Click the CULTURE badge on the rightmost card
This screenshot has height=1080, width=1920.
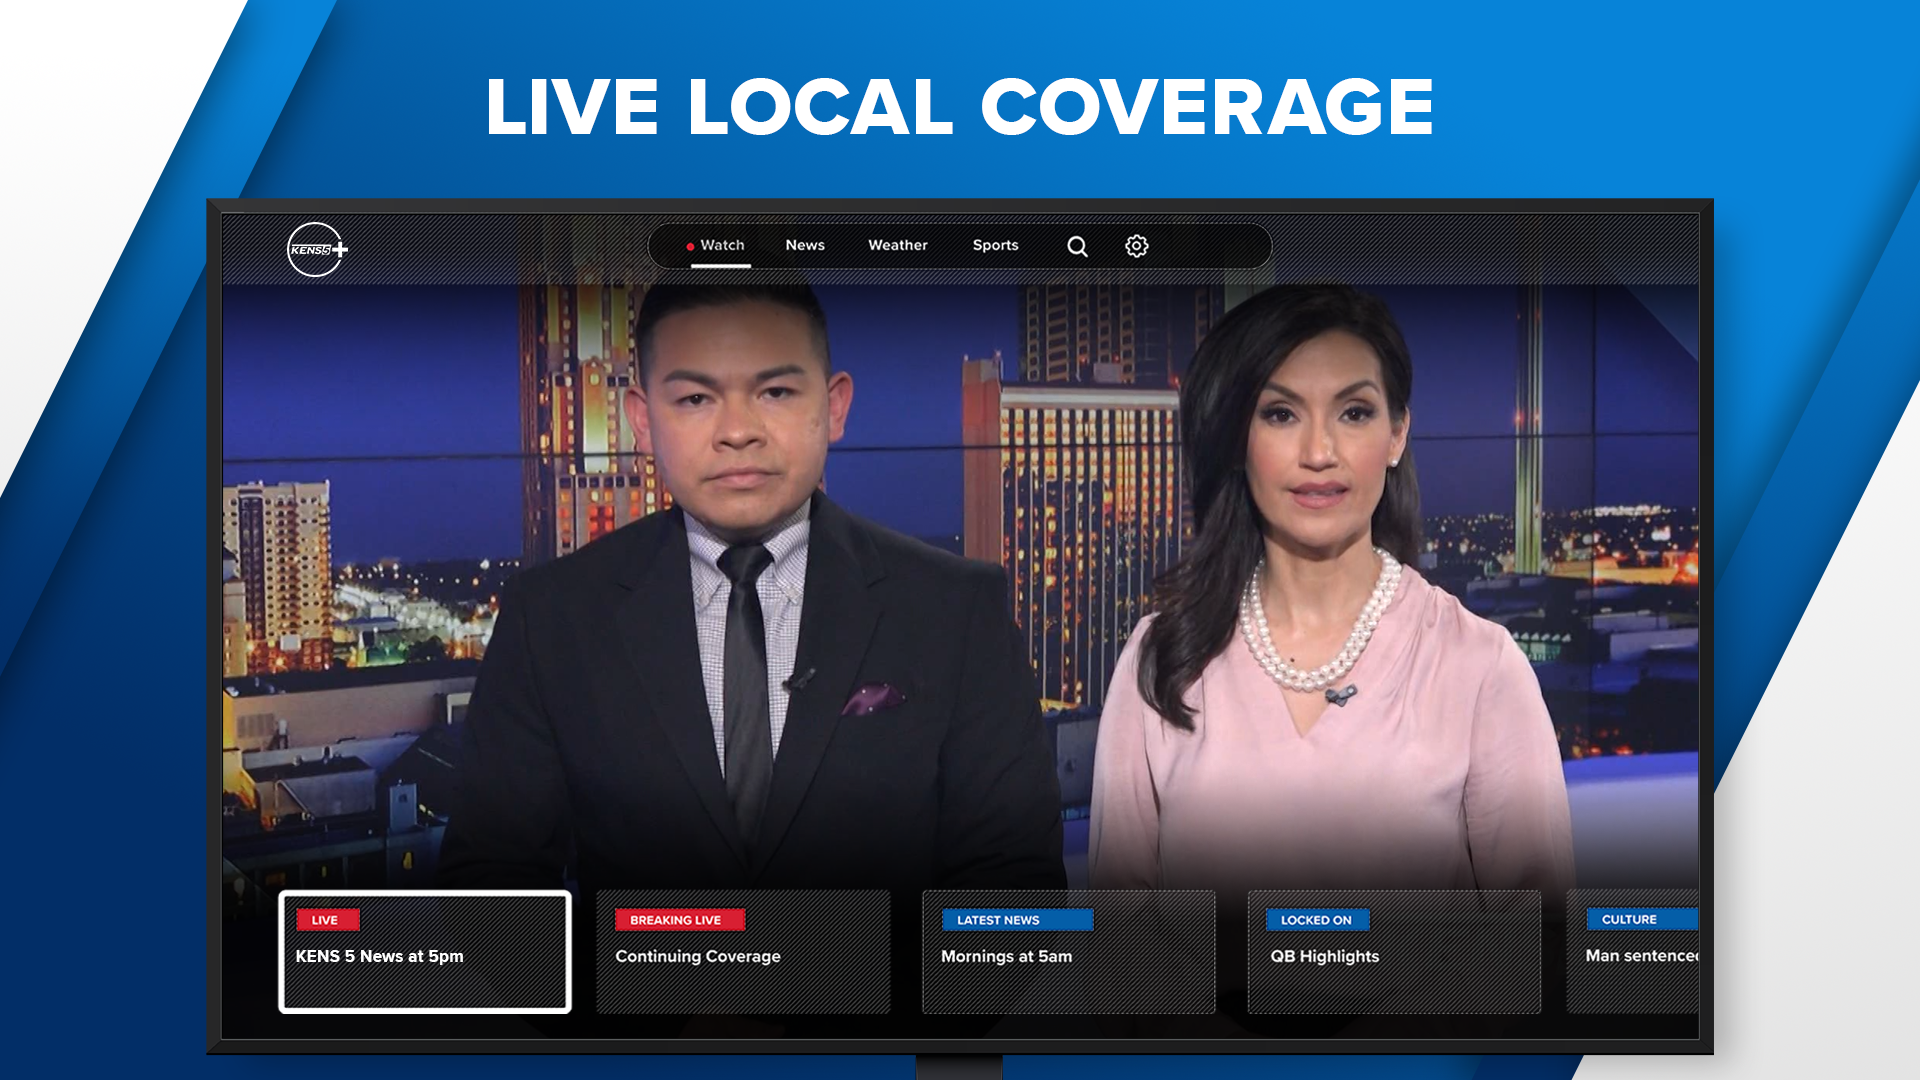(1629, 919)
